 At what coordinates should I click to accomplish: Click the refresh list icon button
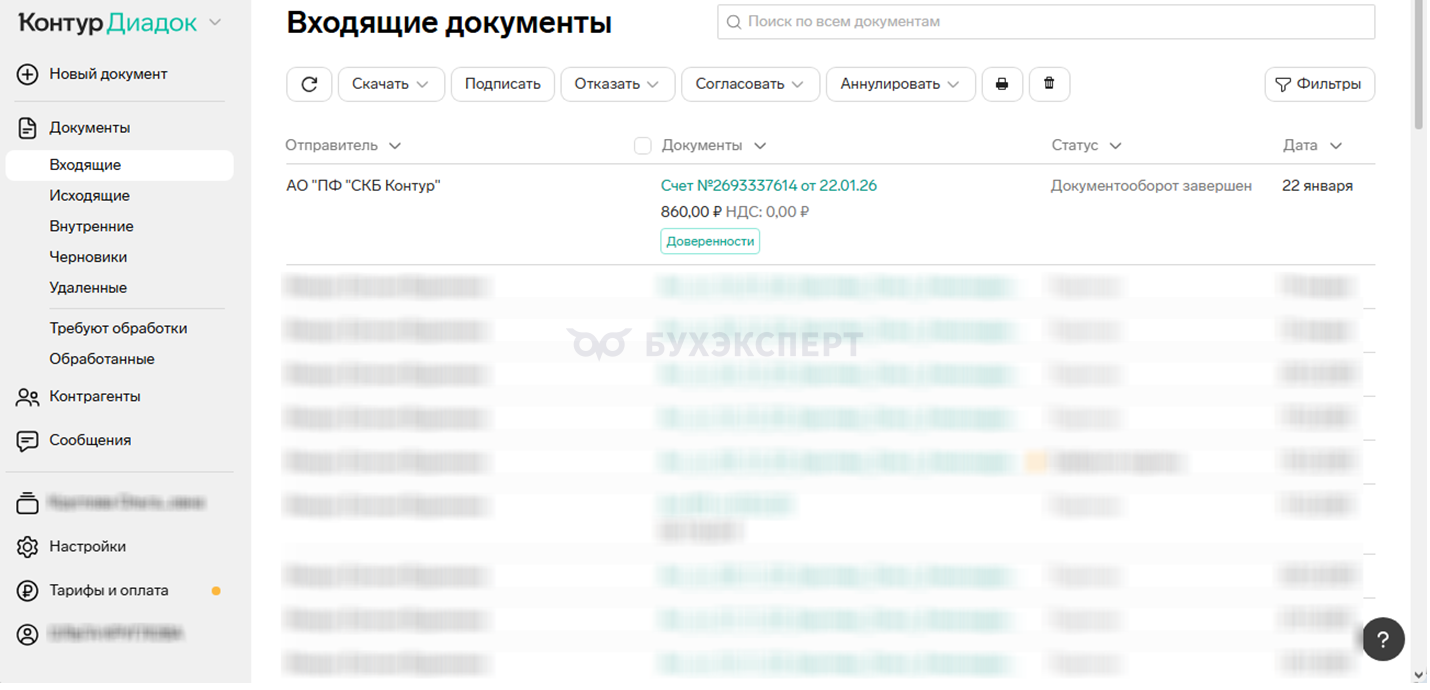pyautogui.click(x=309, y=84)
